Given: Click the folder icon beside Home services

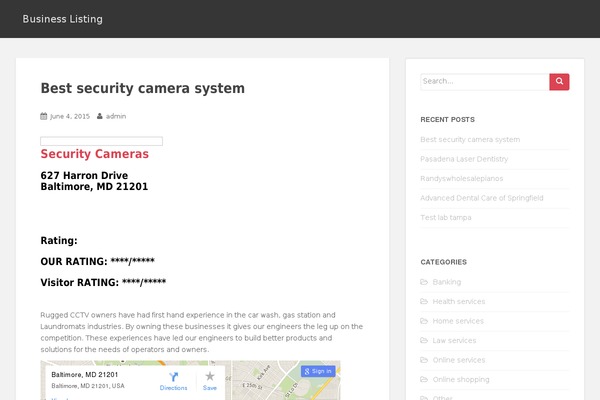Looking at the screenshot, I should pos(425,321).
